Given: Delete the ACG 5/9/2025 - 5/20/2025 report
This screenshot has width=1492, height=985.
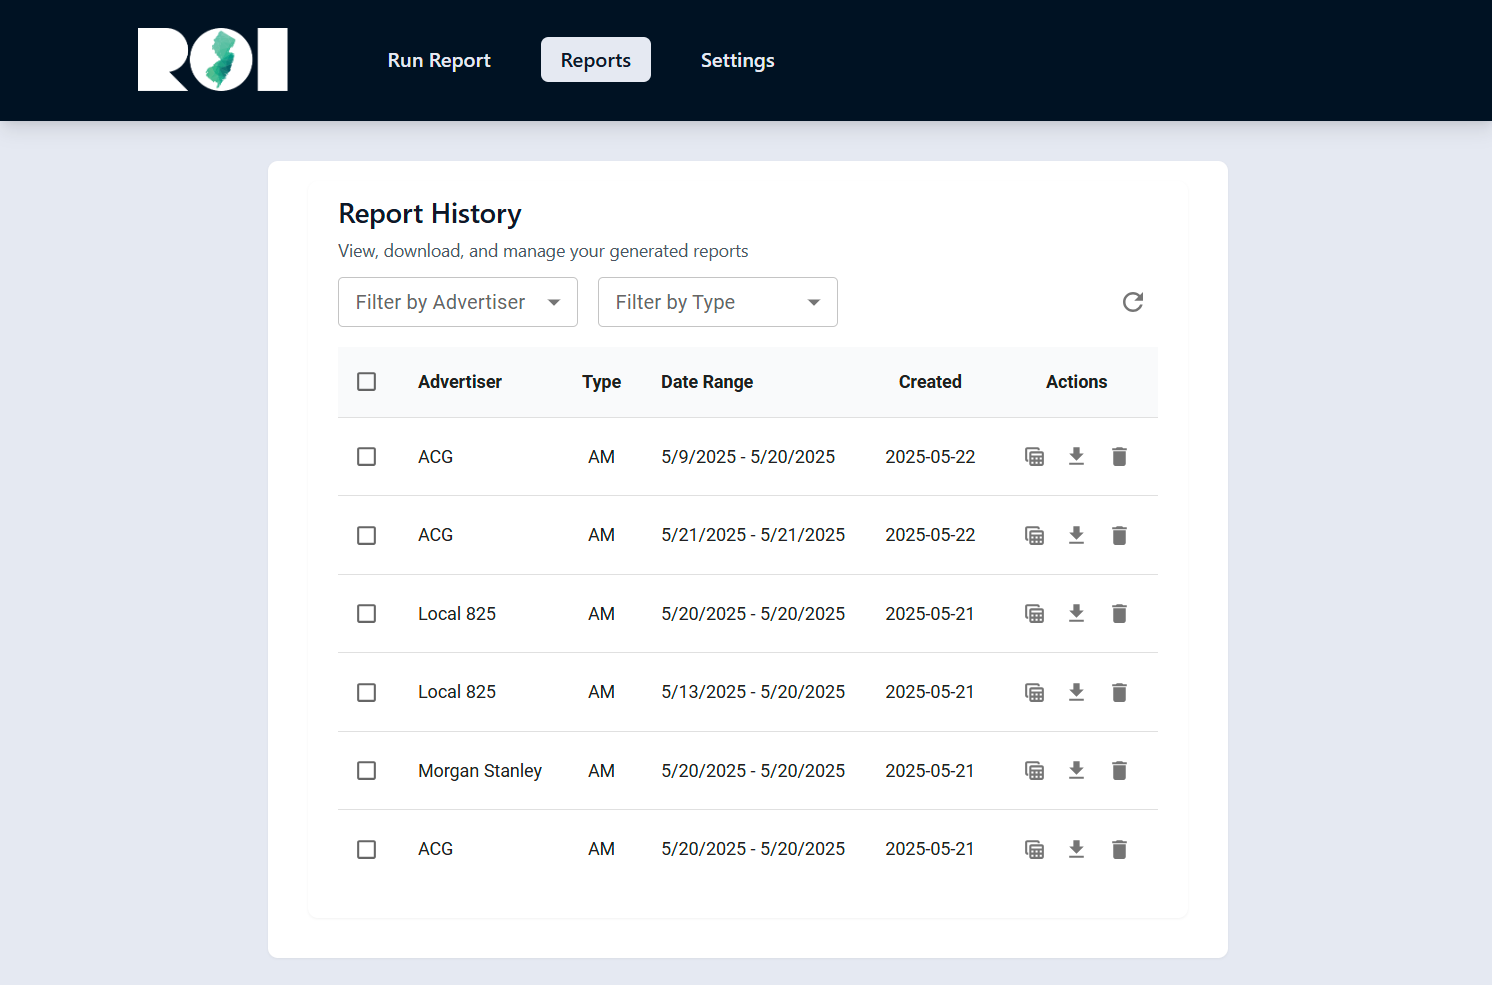Looking at the screenshot, I should coord(1119,457).
